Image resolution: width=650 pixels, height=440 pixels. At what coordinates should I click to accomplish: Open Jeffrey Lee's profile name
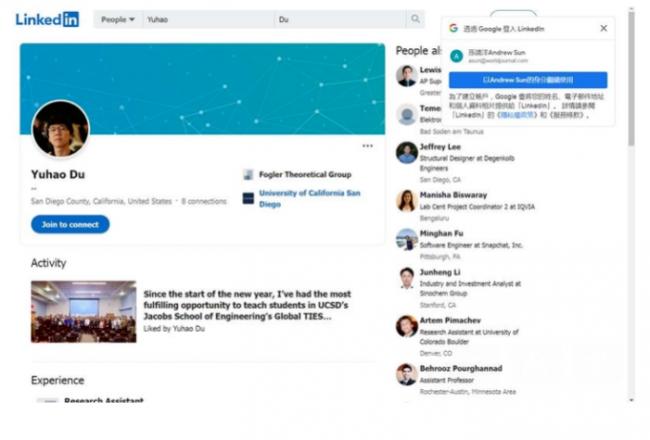click(x=440, y=147)
